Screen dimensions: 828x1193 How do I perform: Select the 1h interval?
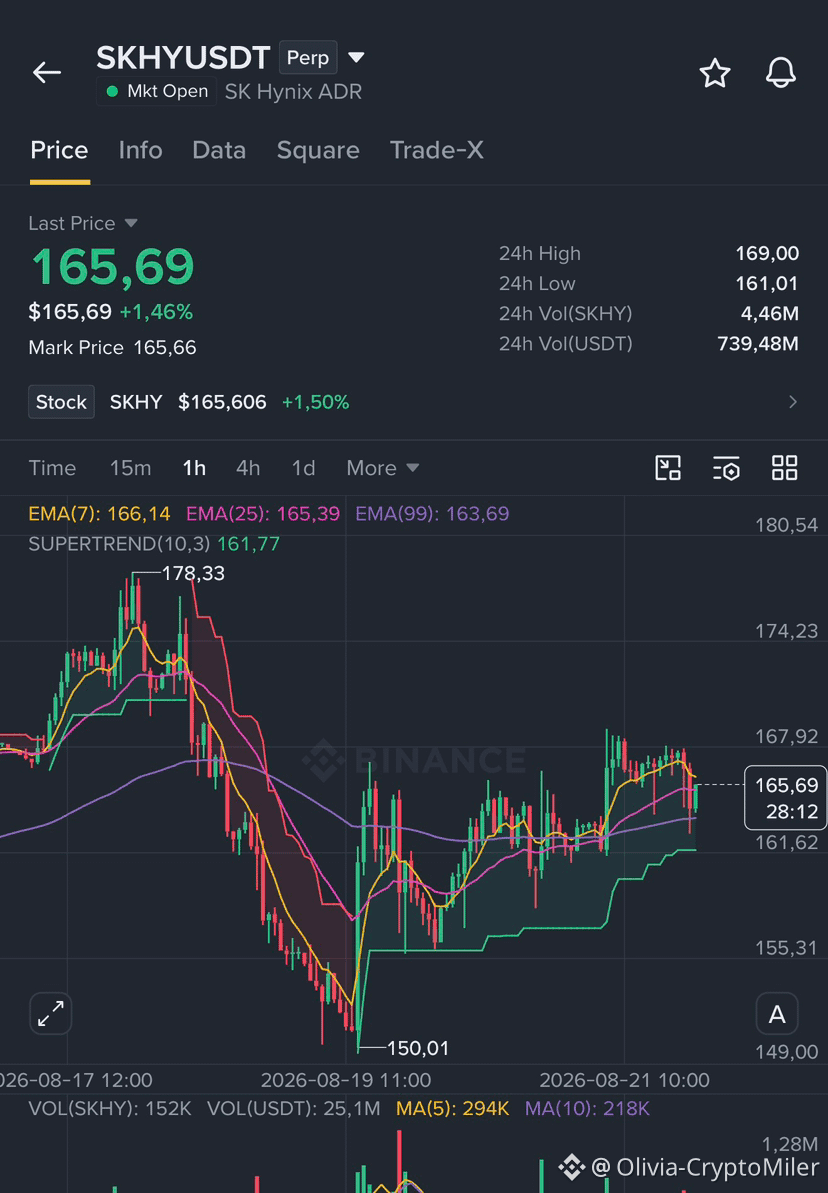pos(194,468)
